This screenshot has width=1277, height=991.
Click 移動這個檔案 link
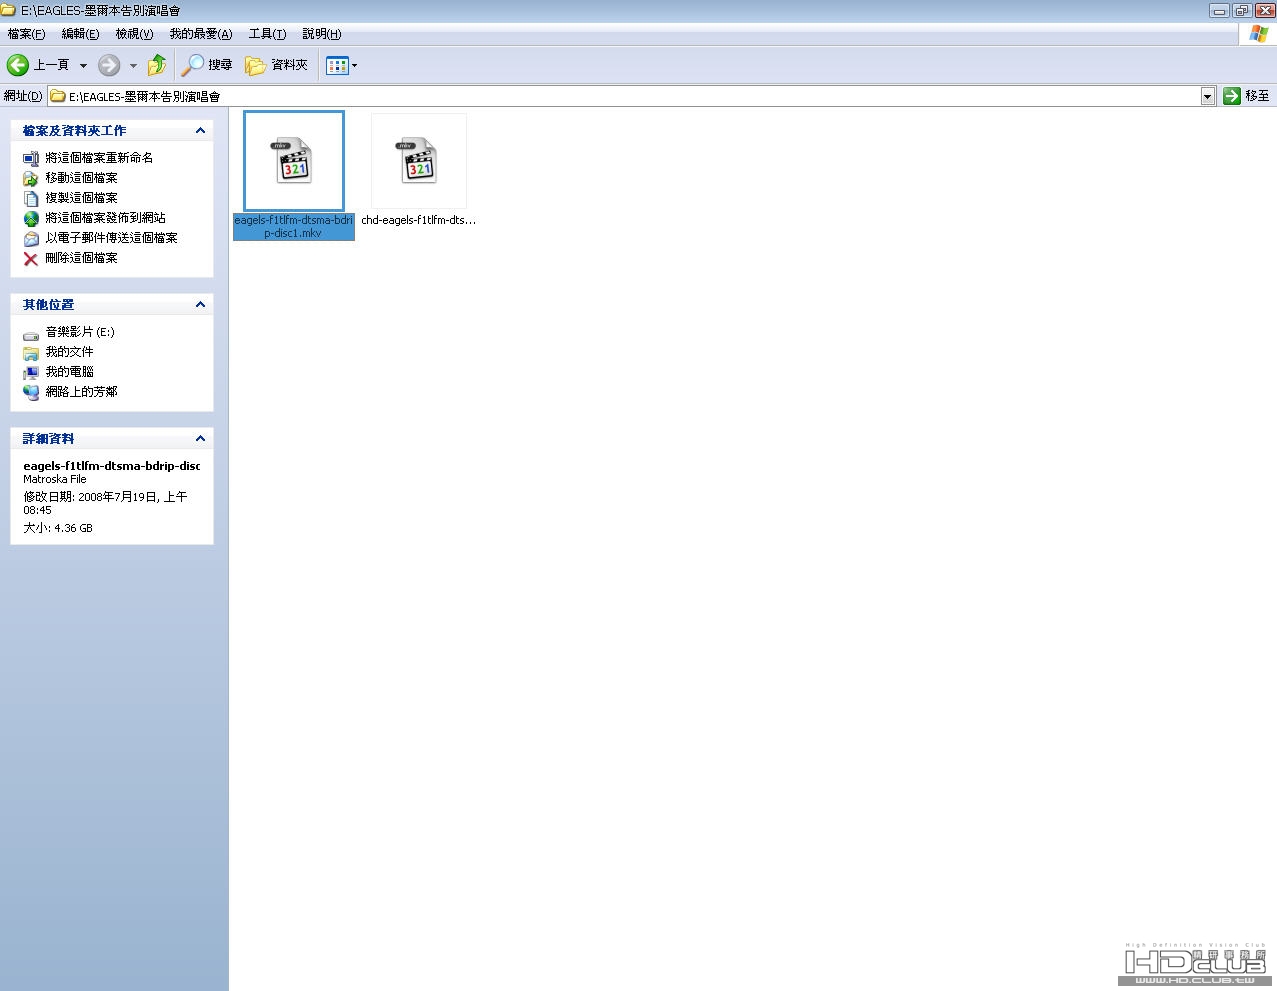click(x=81, y=178)
